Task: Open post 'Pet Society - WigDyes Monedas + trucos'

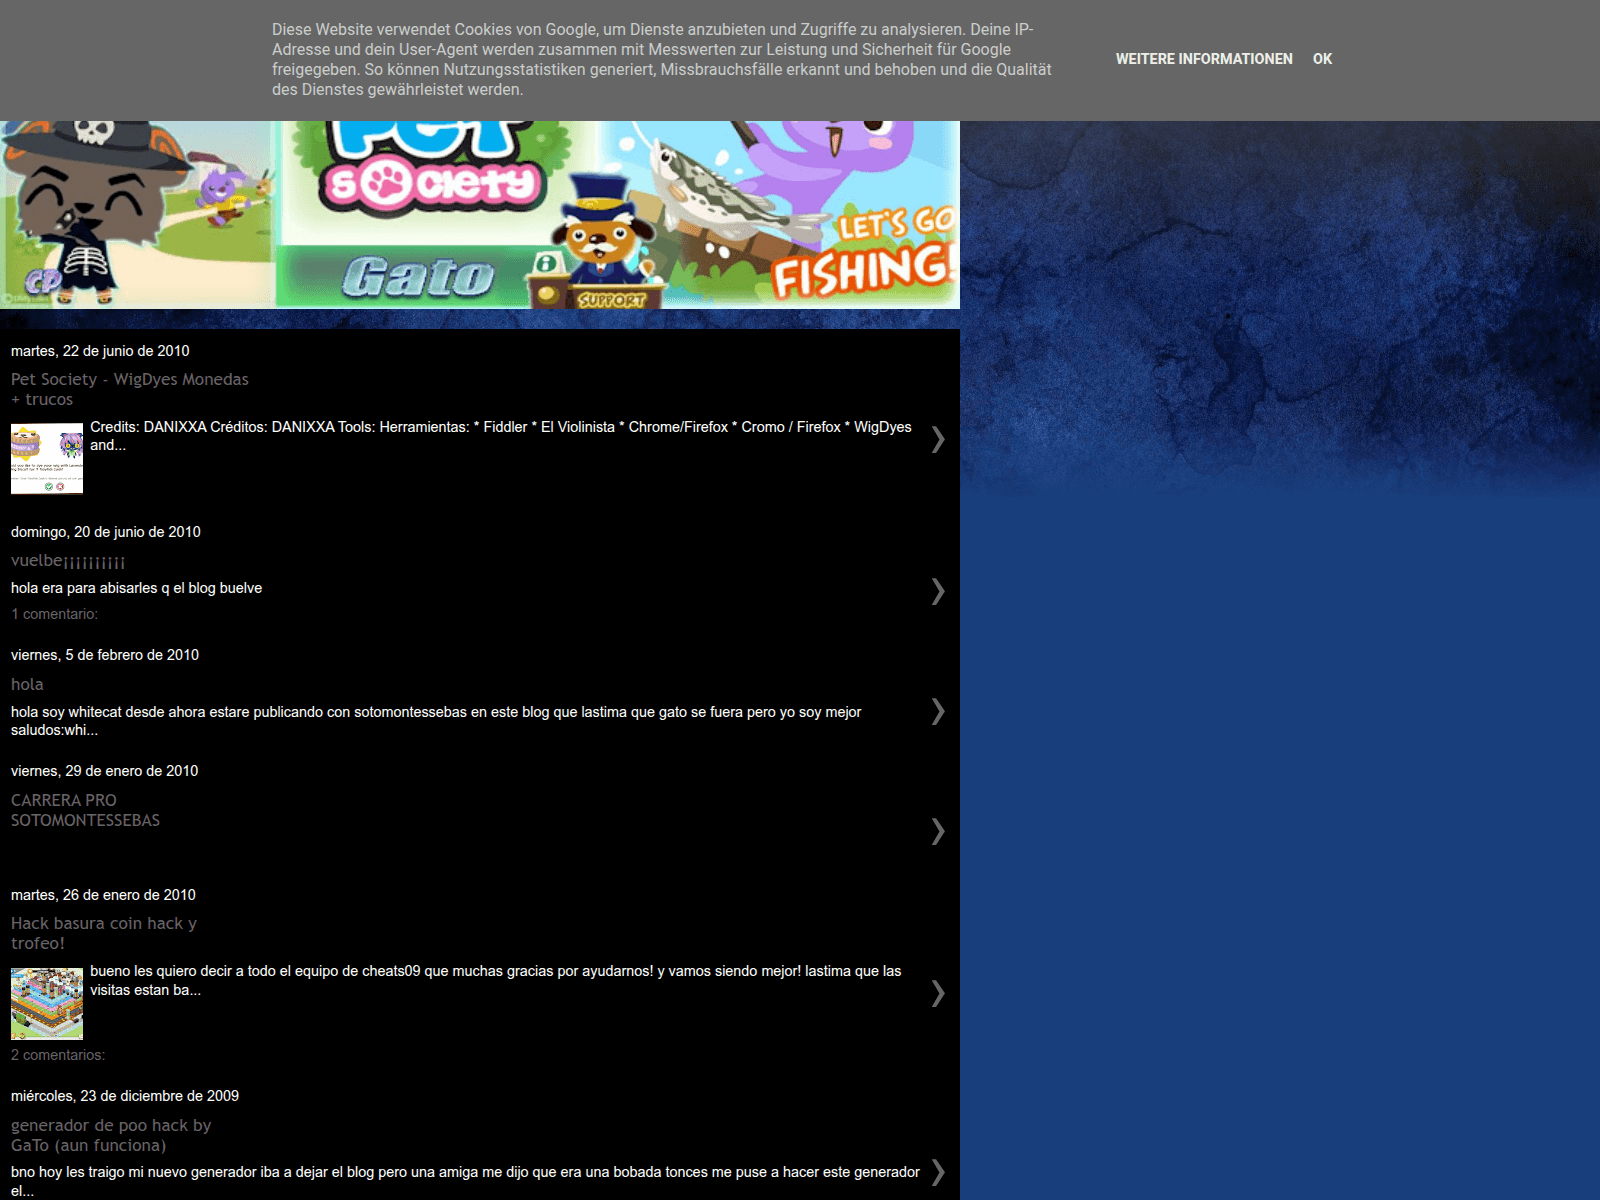Action: [x=130, y=389]
